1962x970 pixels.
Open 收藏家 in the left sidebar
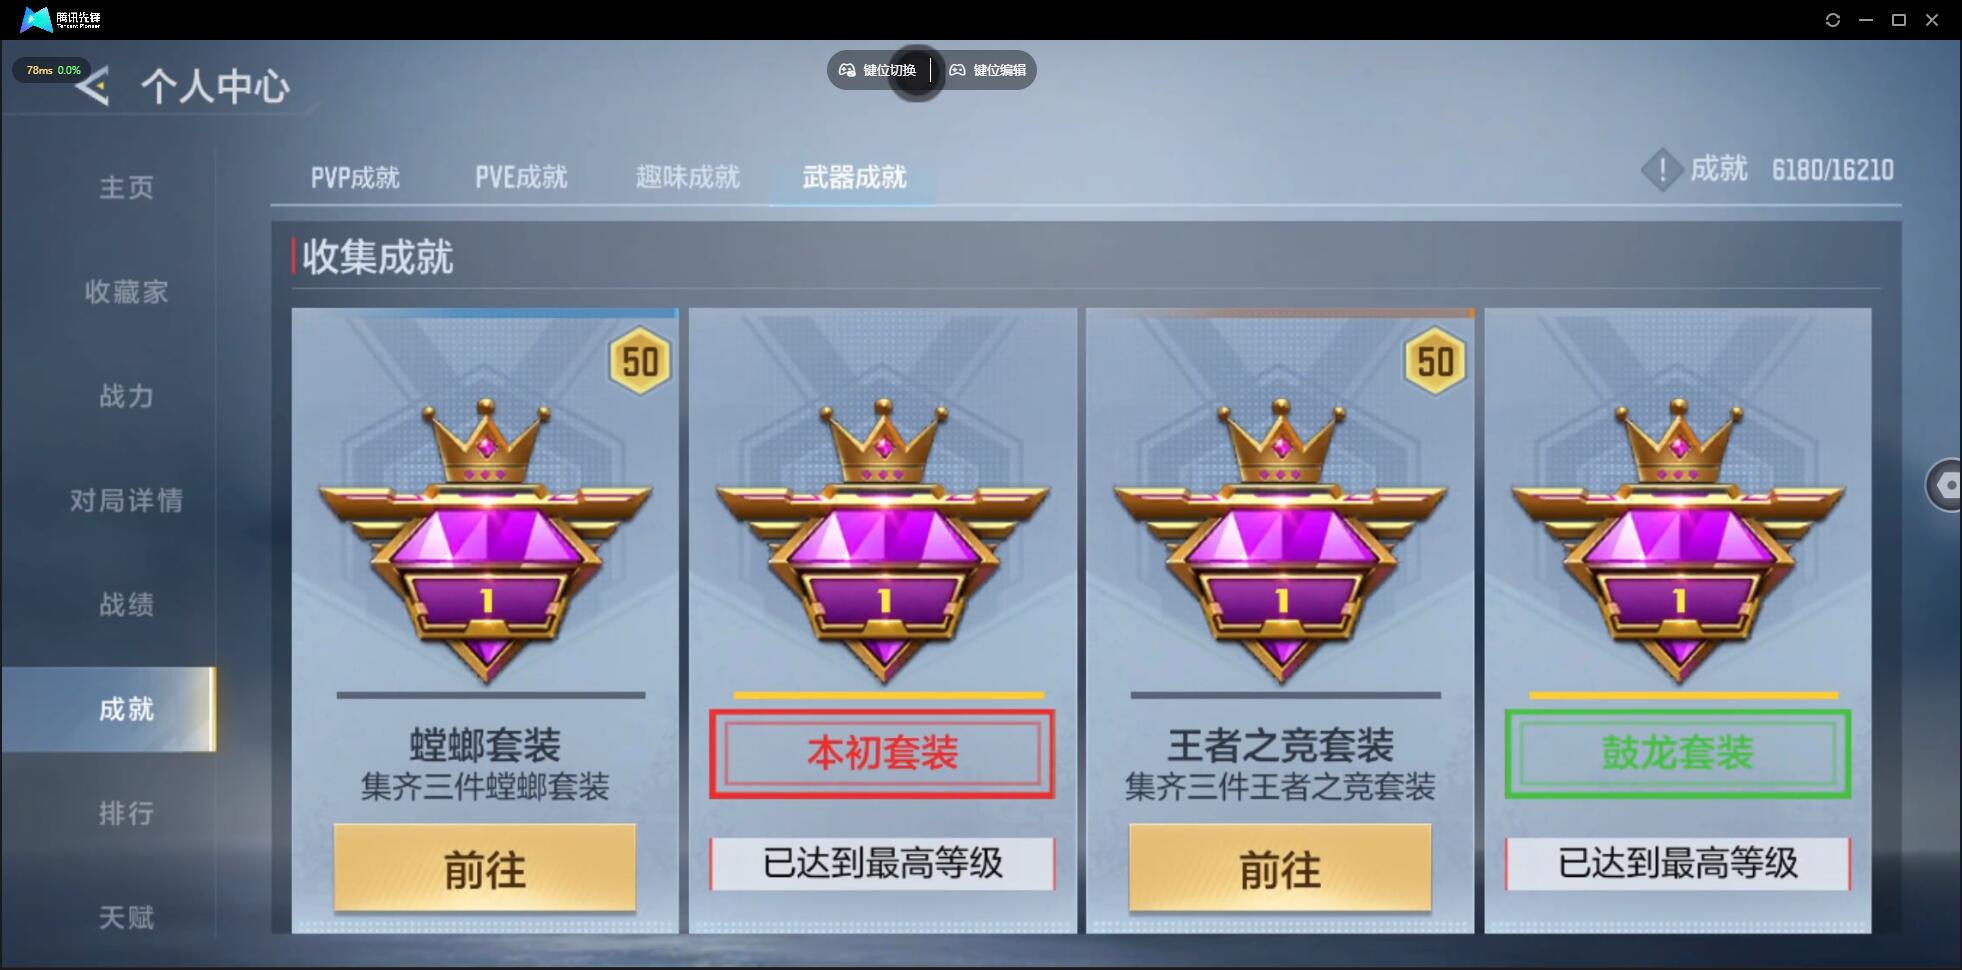click(x=126, y=292)
